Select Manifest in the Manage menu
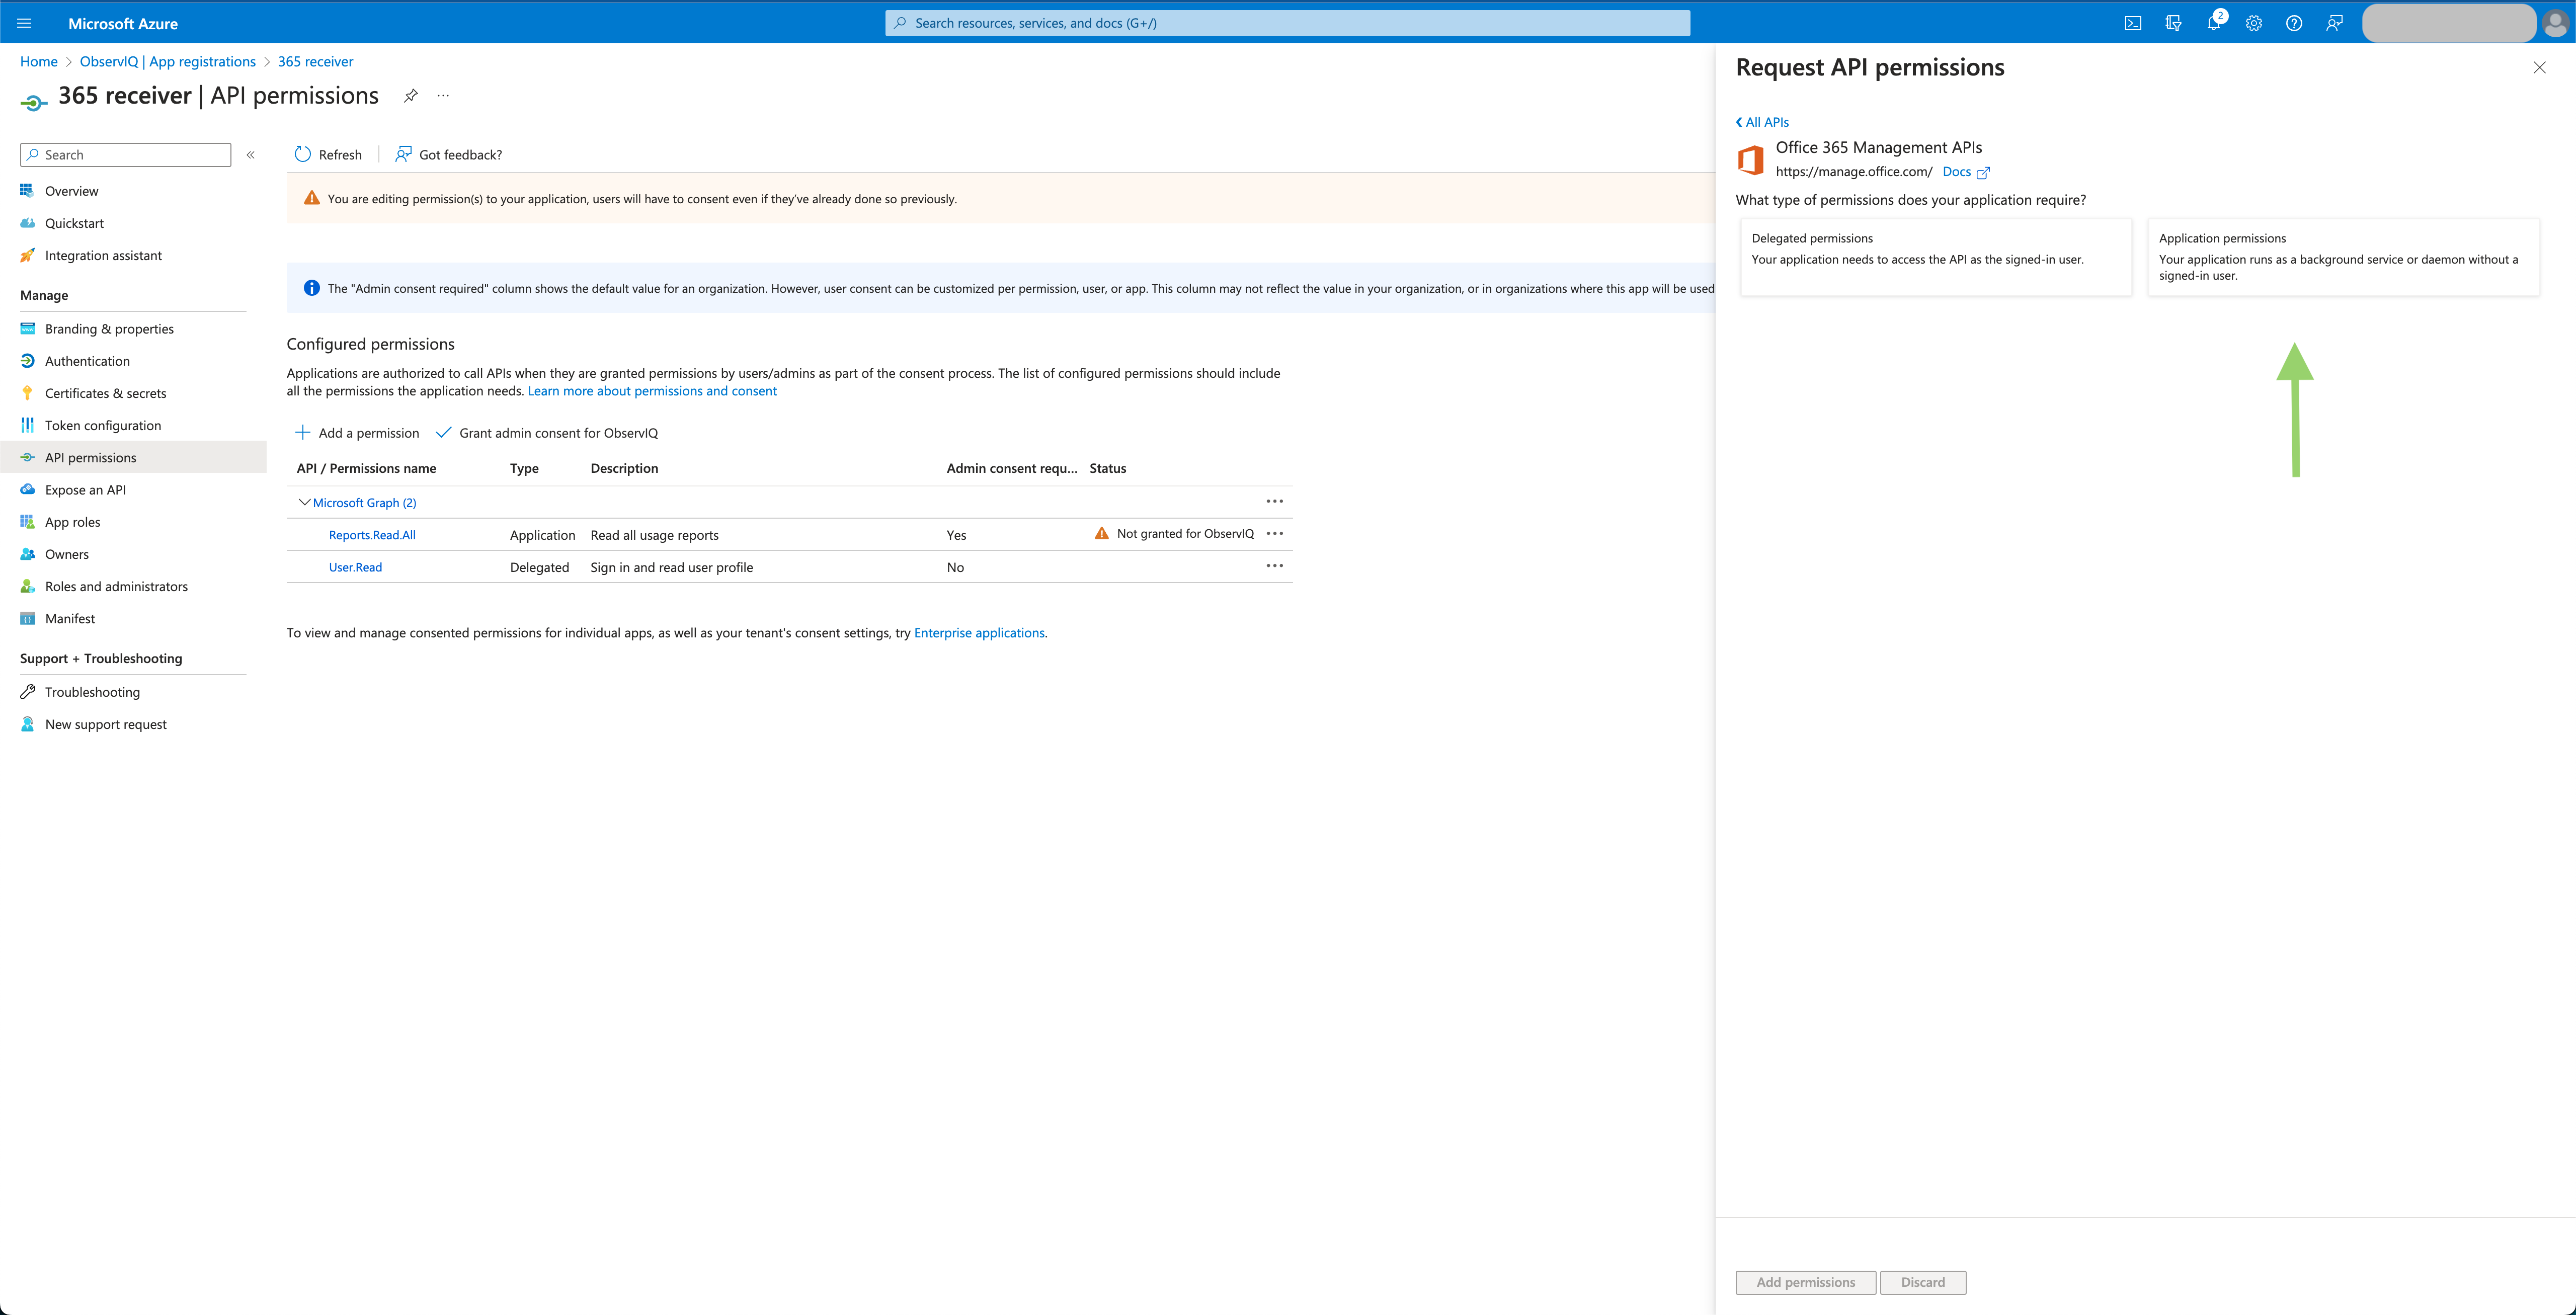The image size is (2576, 1315). pyautogui.click(x=70, y=618)
